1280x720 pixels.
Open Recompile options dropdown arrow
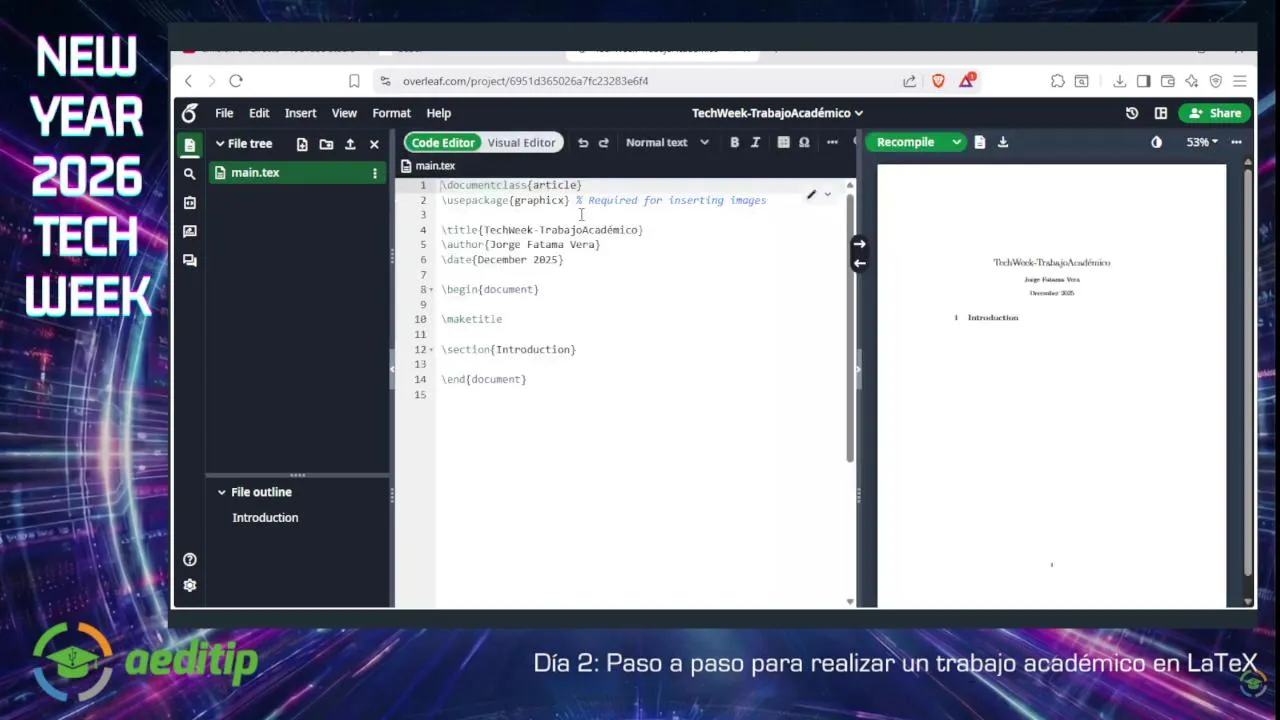tap(957, 142)
